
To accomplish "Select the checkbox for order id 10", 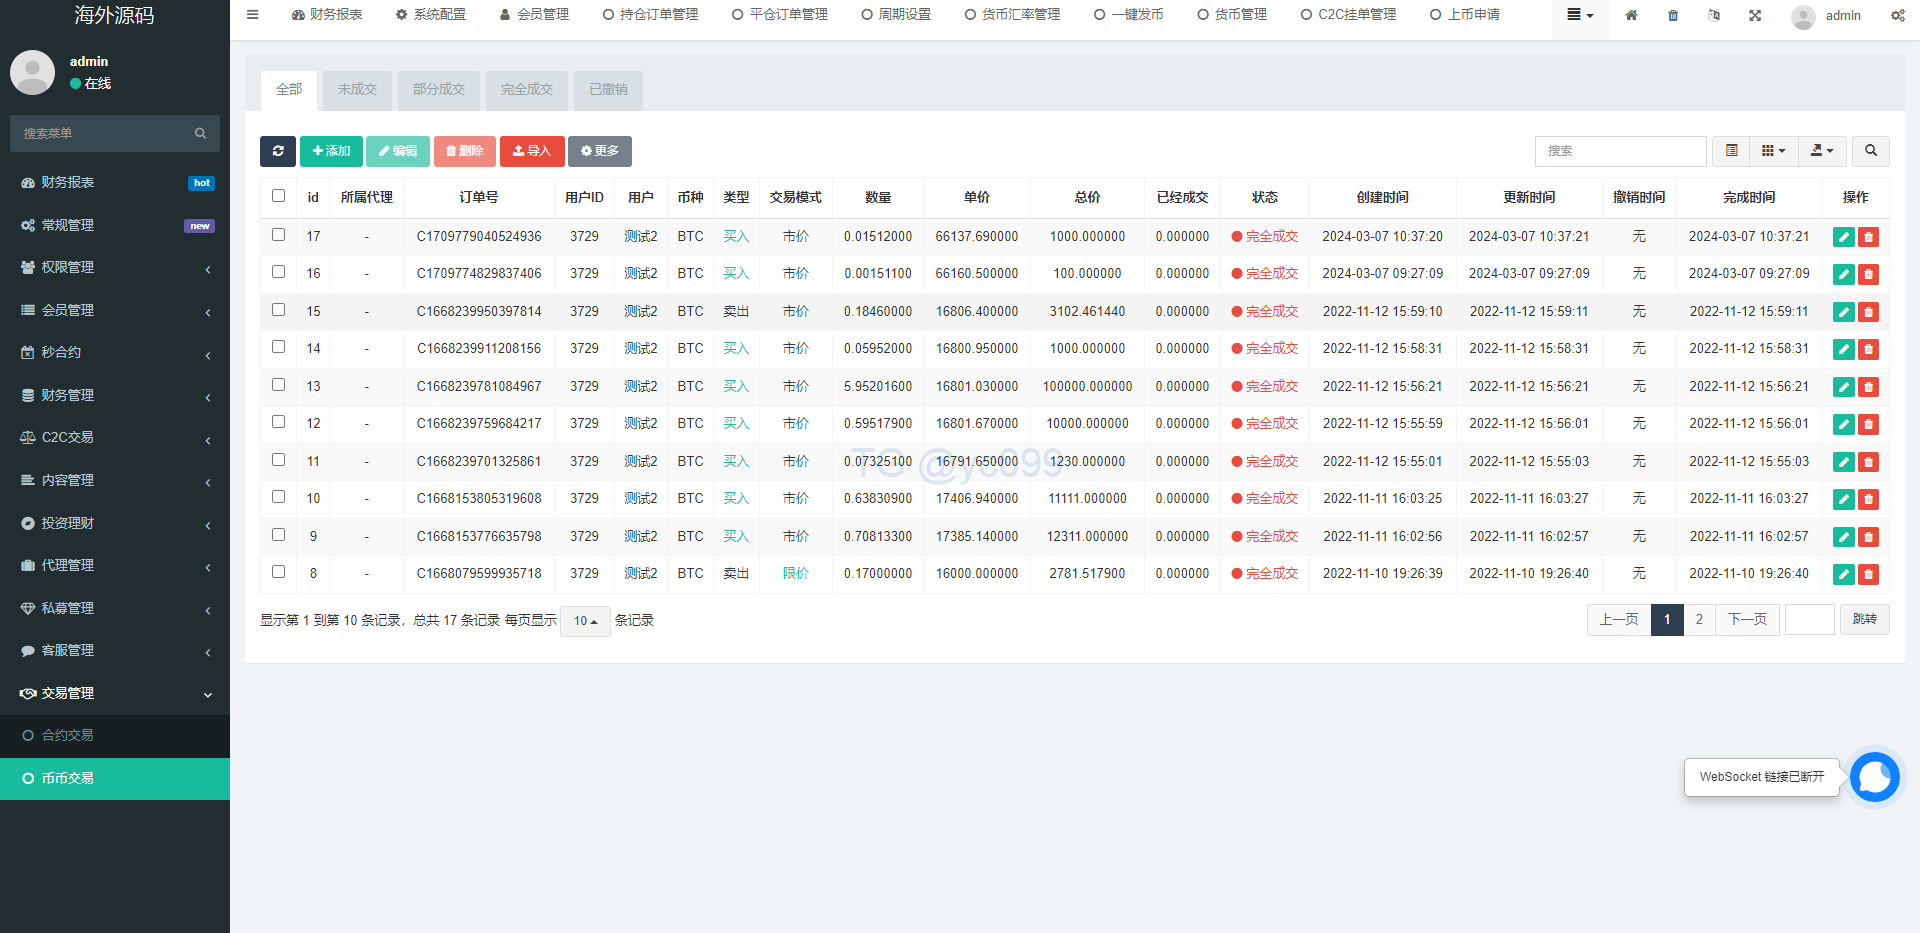I will (x=279, y=497).
